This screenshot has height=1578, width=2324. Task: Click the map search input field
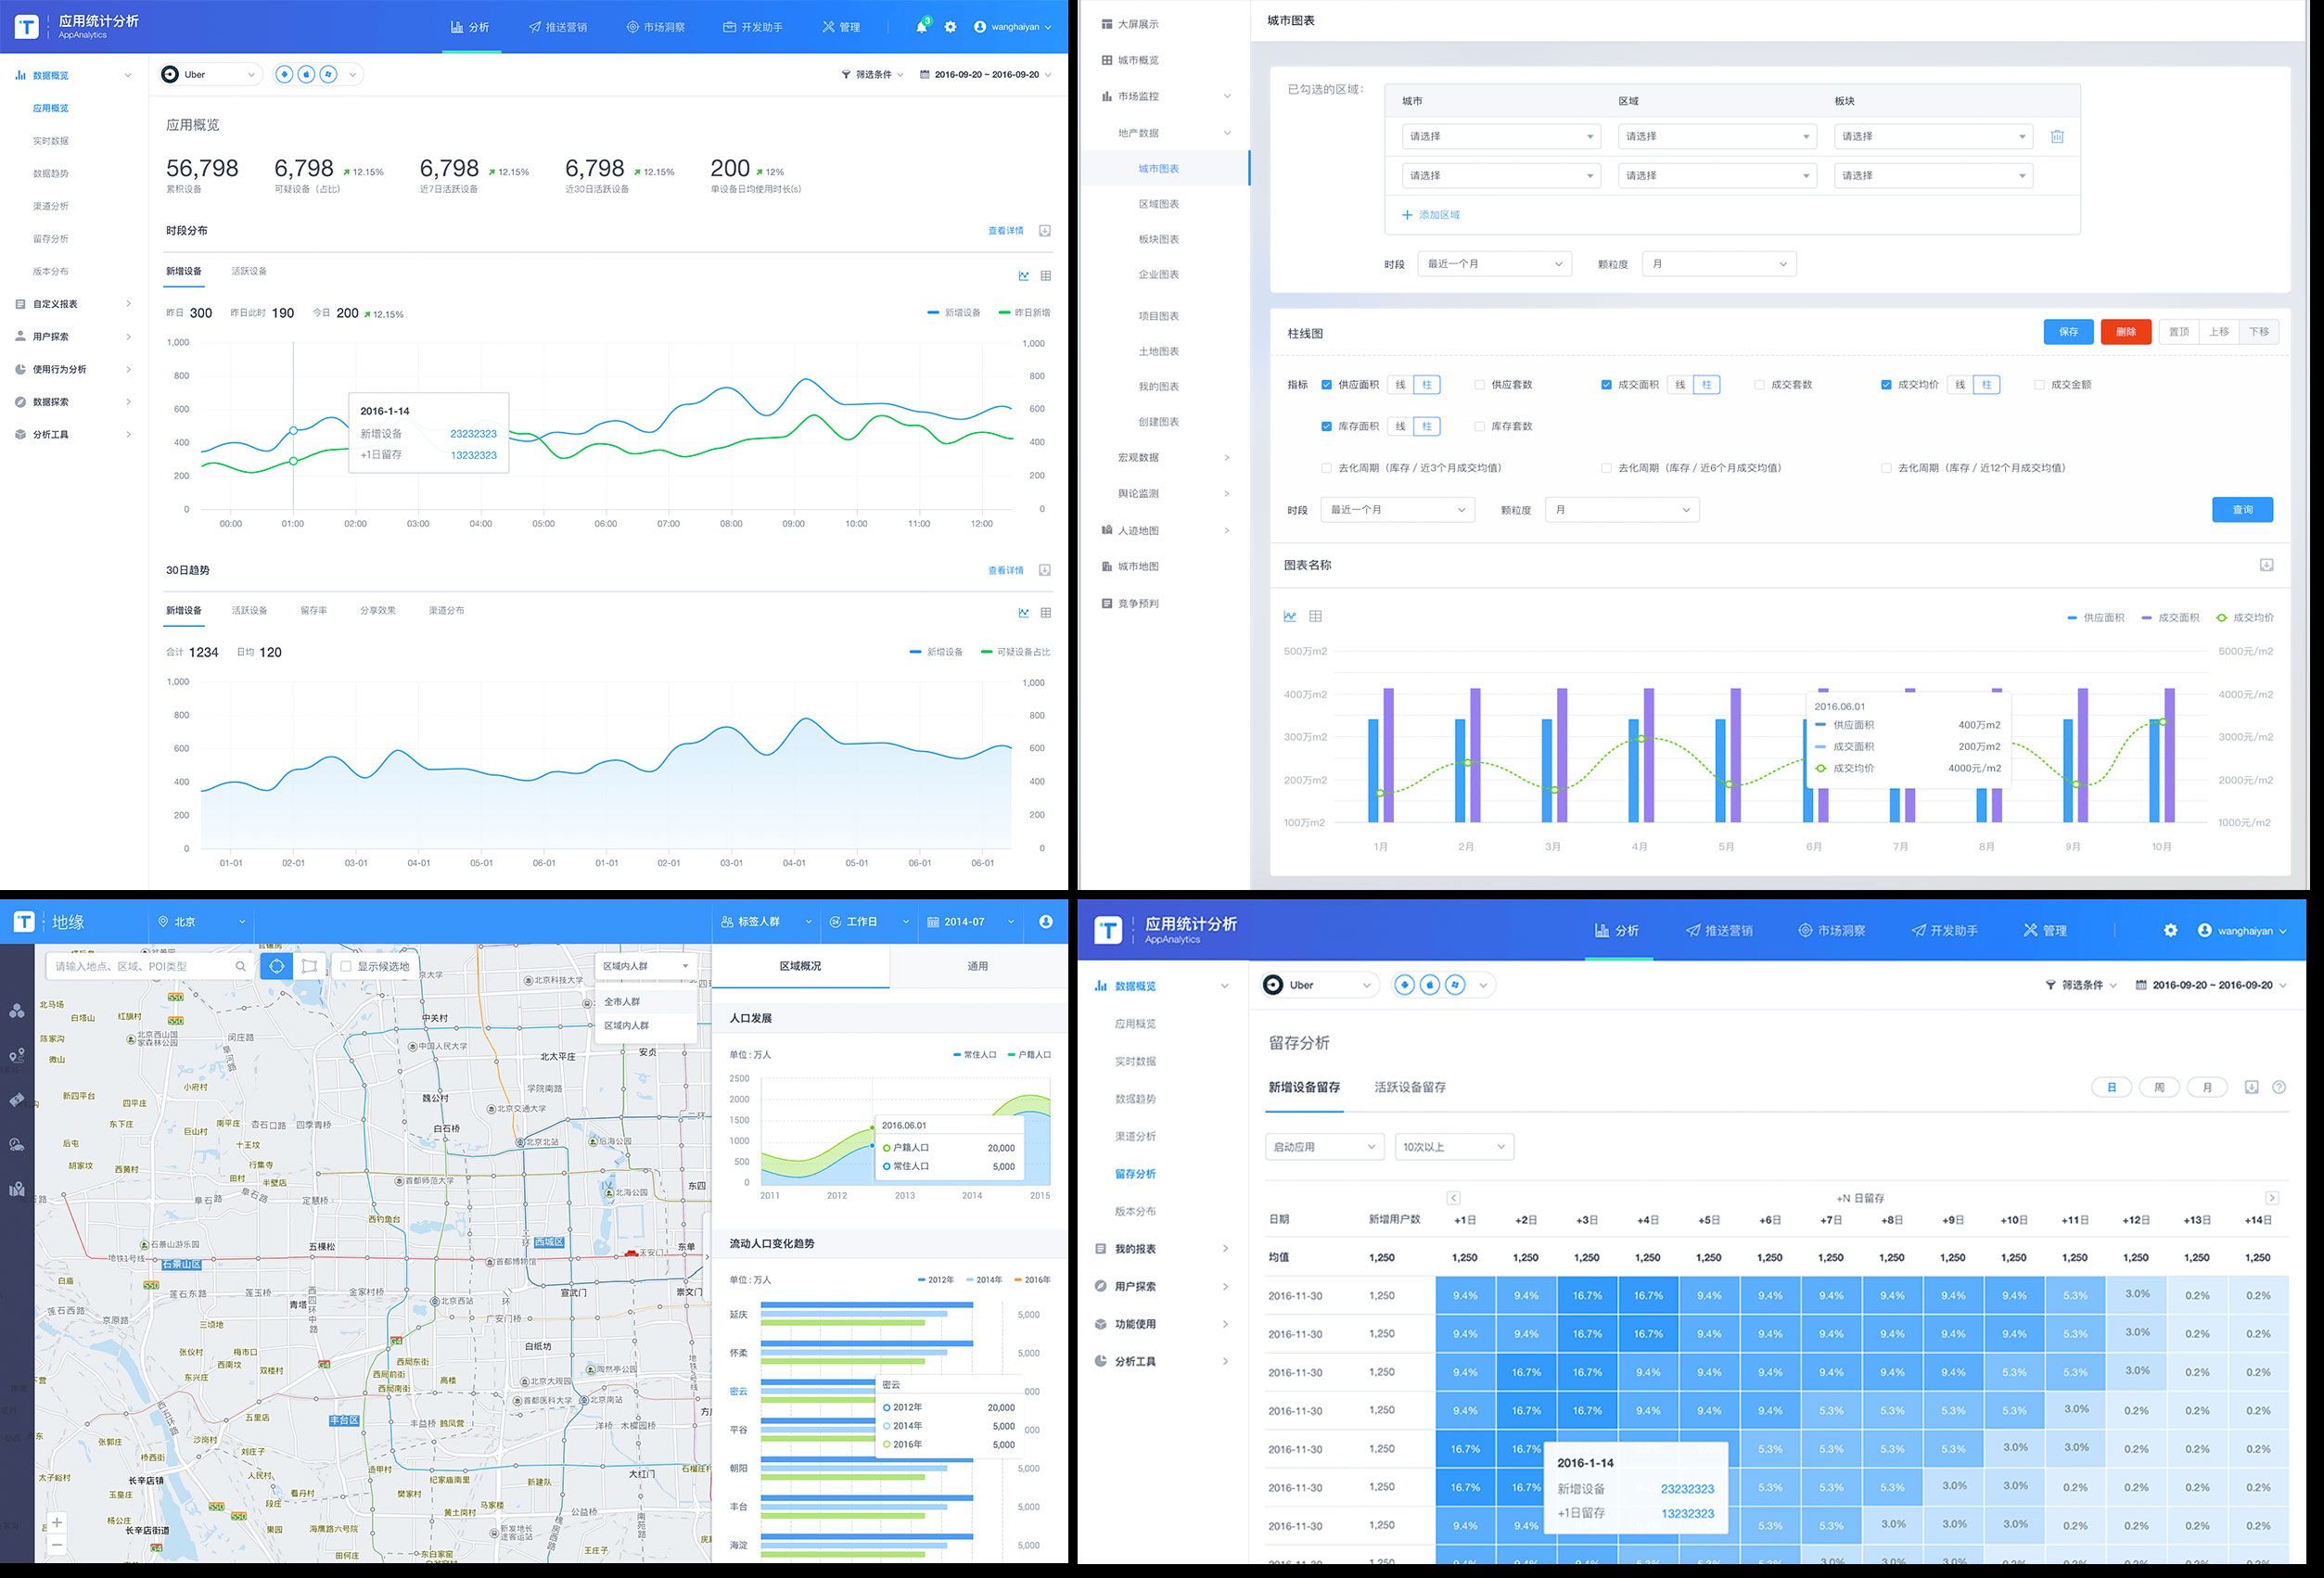pyautogui.click(x=140, y=966)
